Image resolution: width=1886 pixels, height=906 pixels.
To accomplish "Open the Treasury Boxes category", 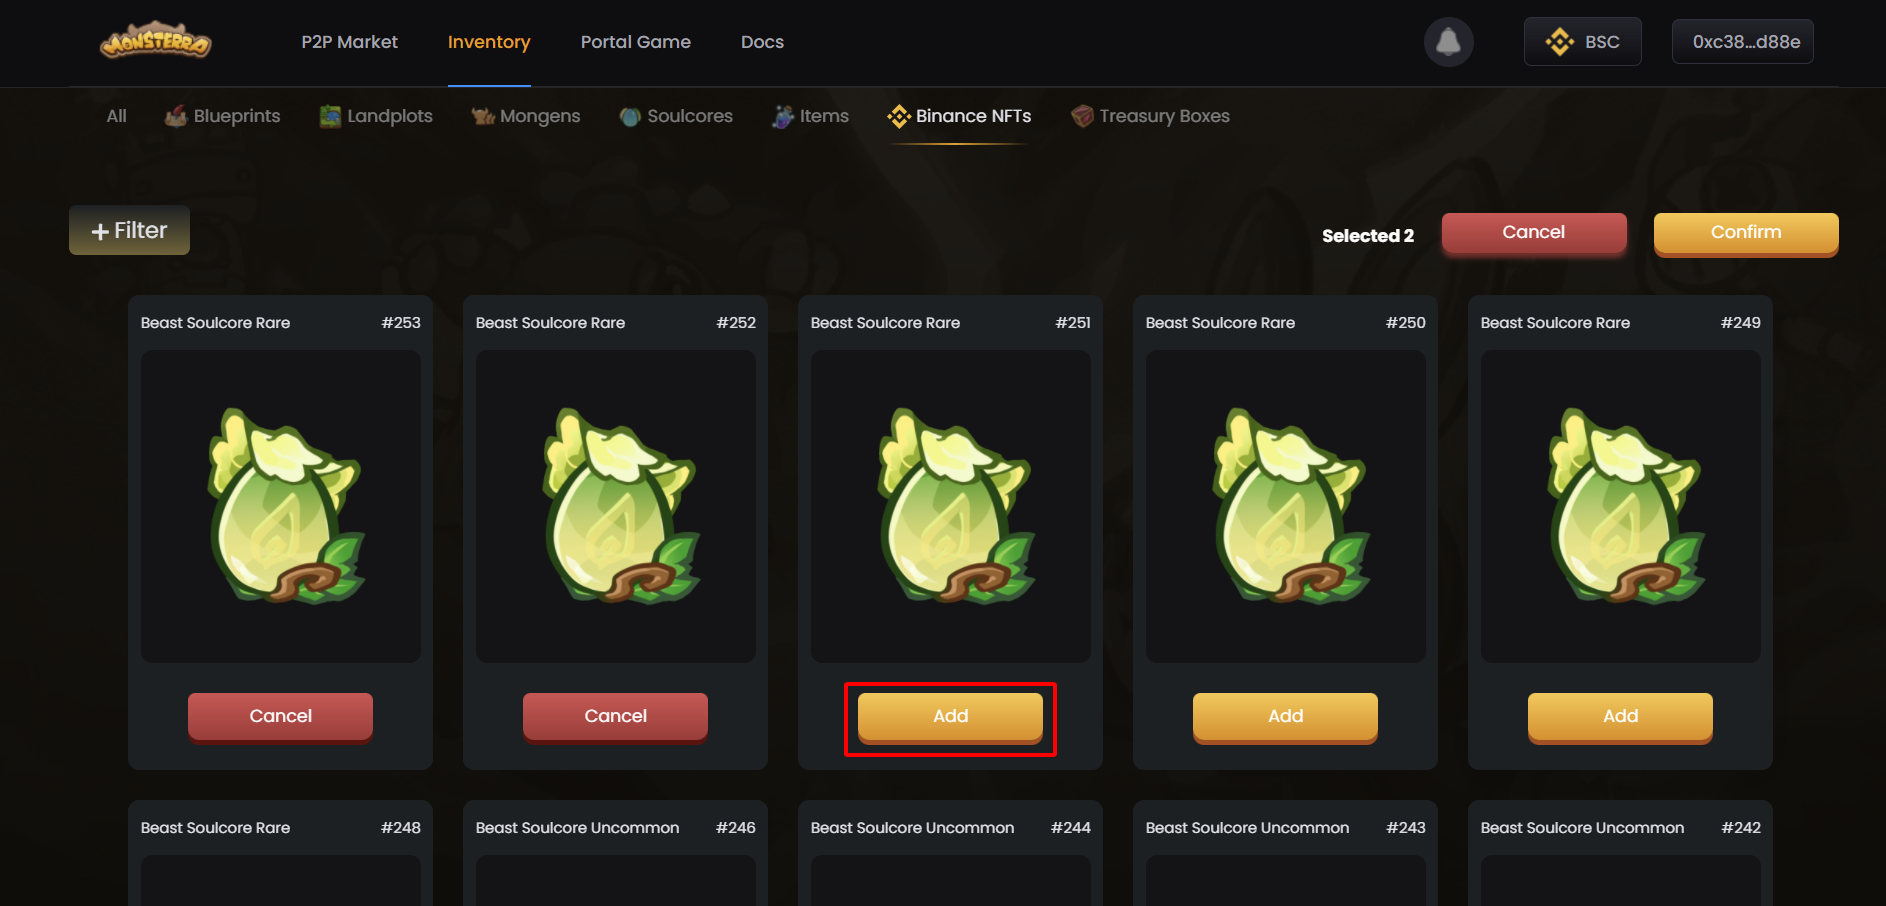I will click(x=1150, y=116).
